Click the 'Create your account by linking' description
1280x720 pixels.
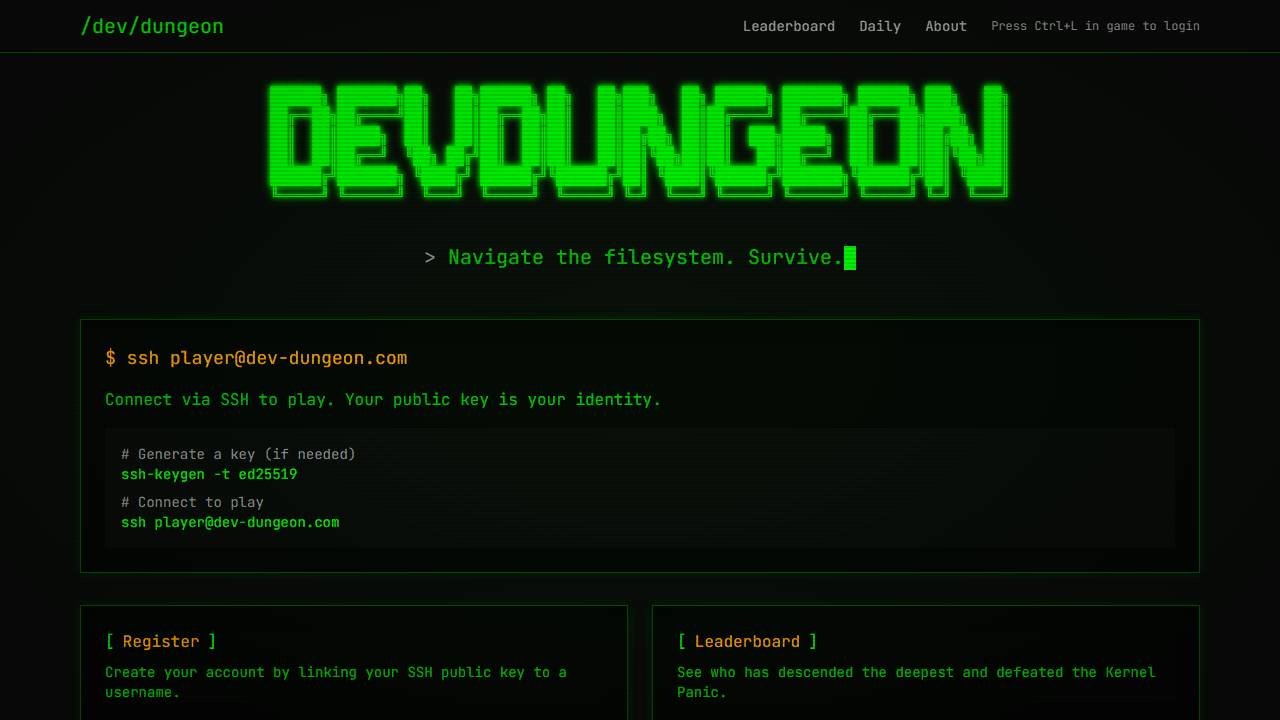click(336, 682)
